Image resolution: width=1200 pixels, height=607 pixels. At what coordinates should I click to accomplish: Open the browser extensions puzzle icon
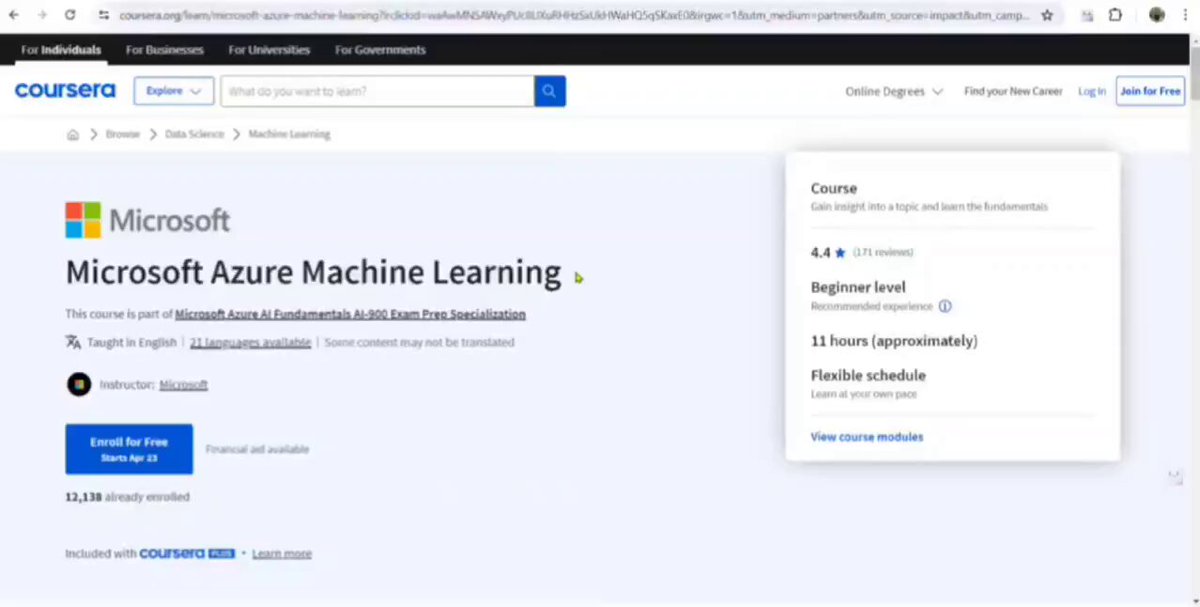click(1115, 15)
